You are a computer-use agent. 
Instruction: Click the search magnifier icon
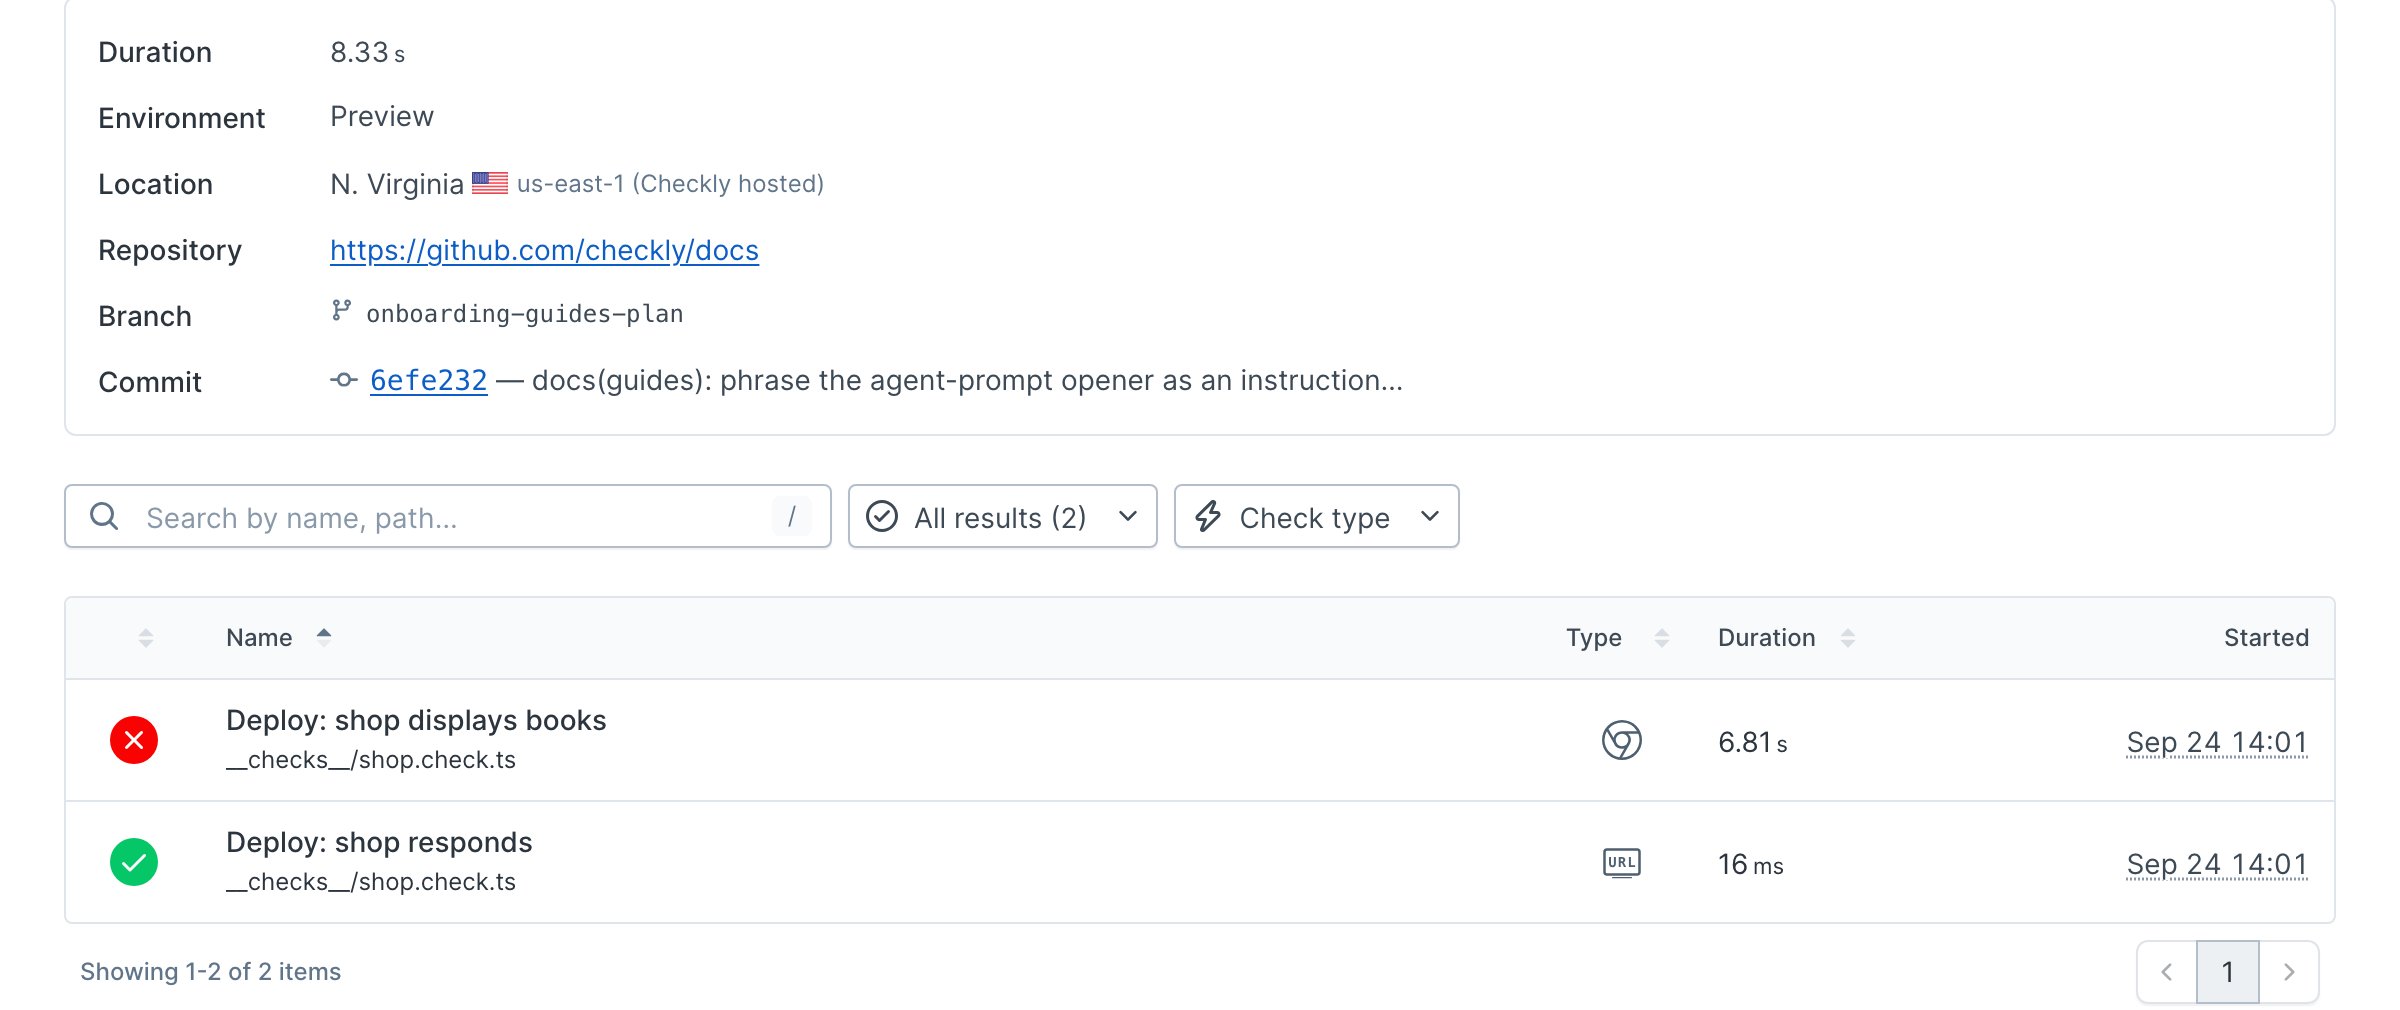(x=104, y=516)
